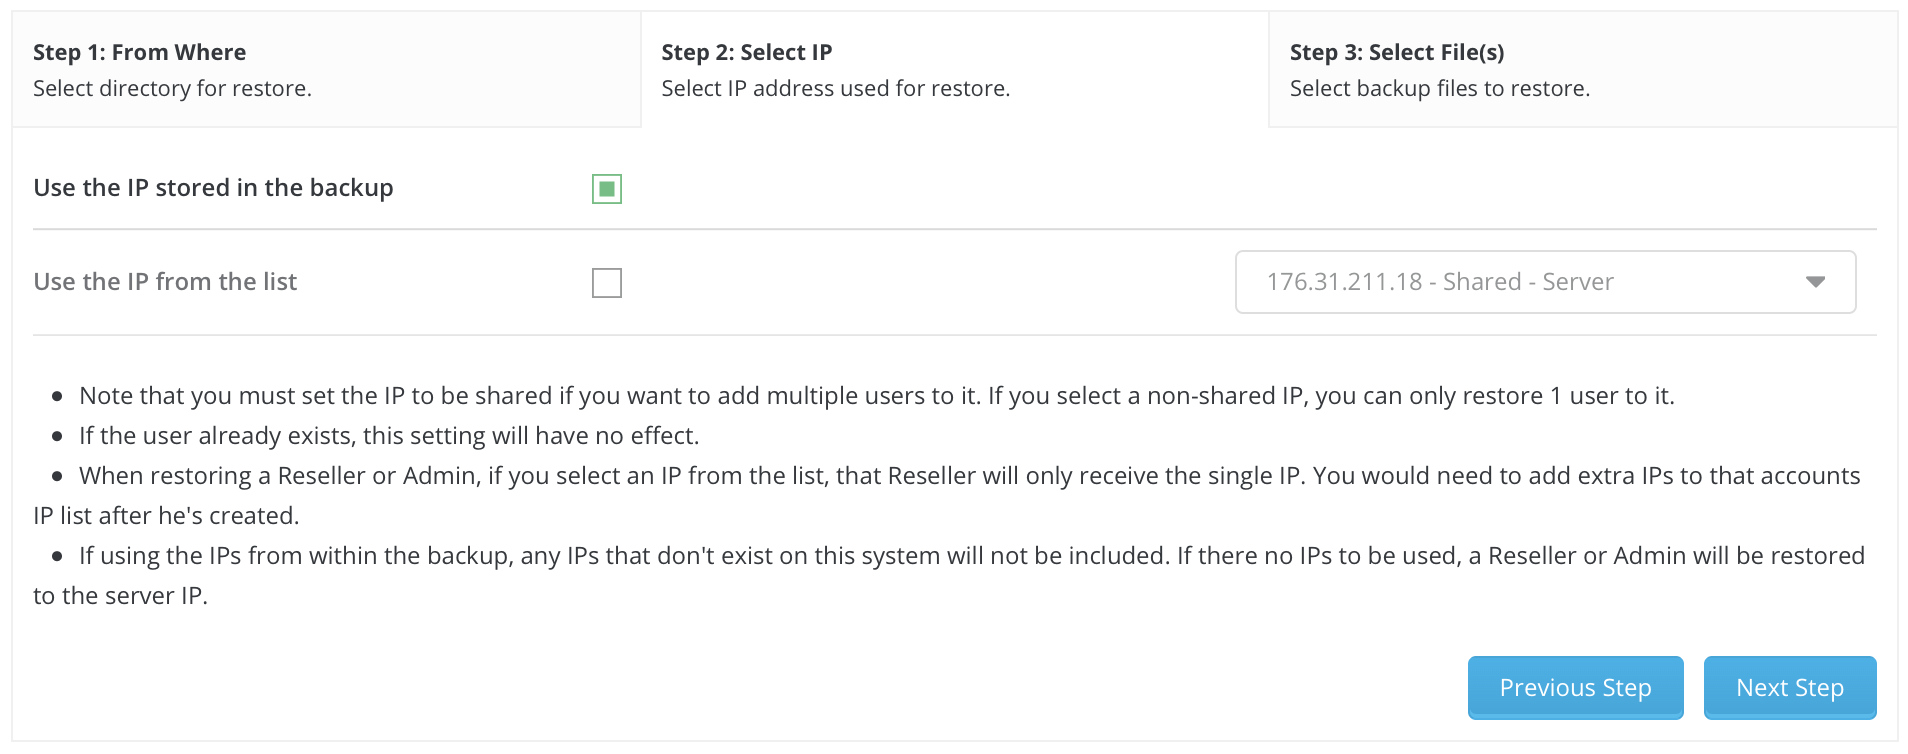Click 'Select backup files to restore' description
Screen dimensions: 1908x754
[x=1439, y=88]
